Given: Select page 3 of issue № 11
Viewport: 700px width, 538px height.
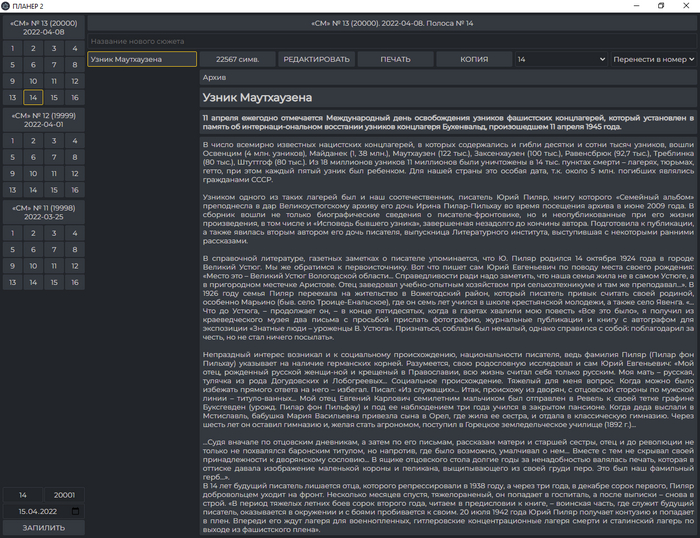Looking at the screenshot, I should click(x=54, y=233).
